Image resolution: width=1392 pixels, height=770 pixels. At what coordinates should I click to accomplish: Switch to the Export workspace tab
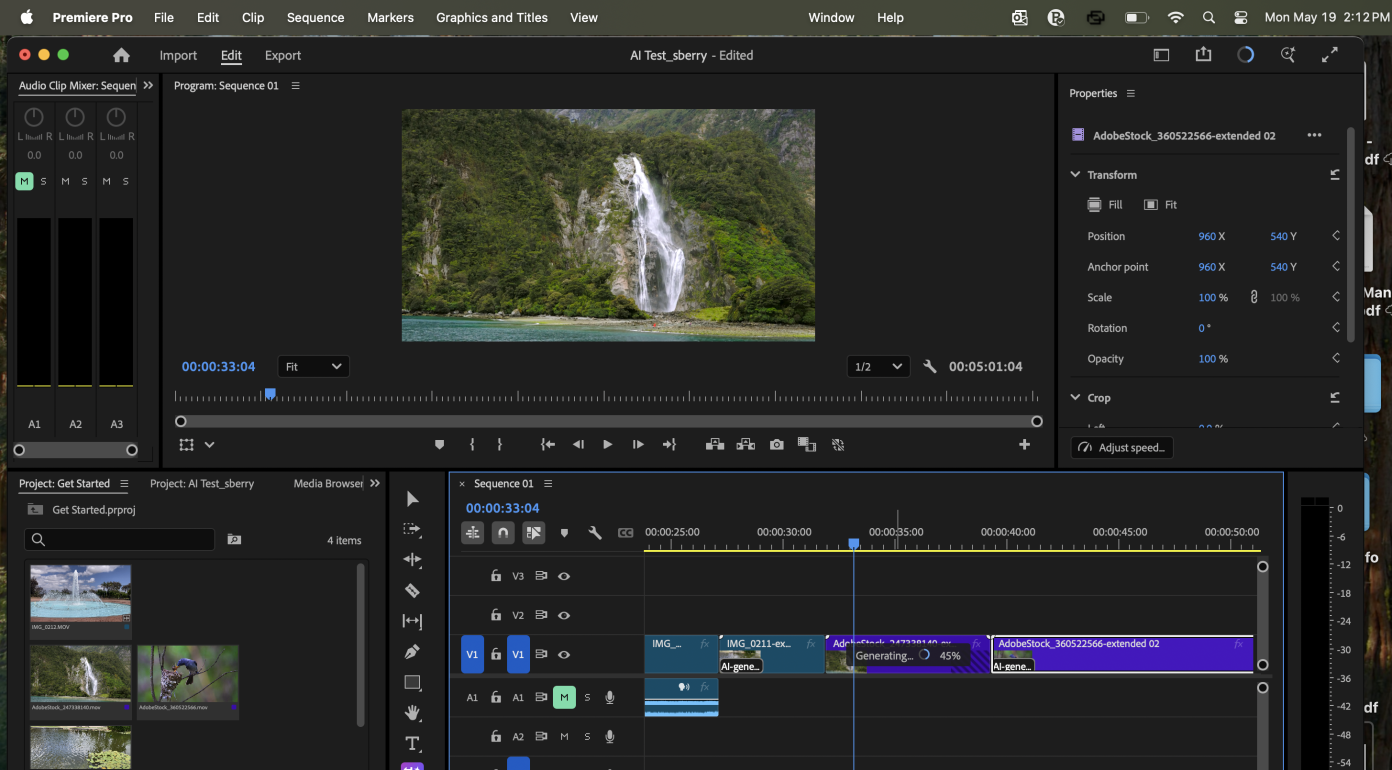283,56
